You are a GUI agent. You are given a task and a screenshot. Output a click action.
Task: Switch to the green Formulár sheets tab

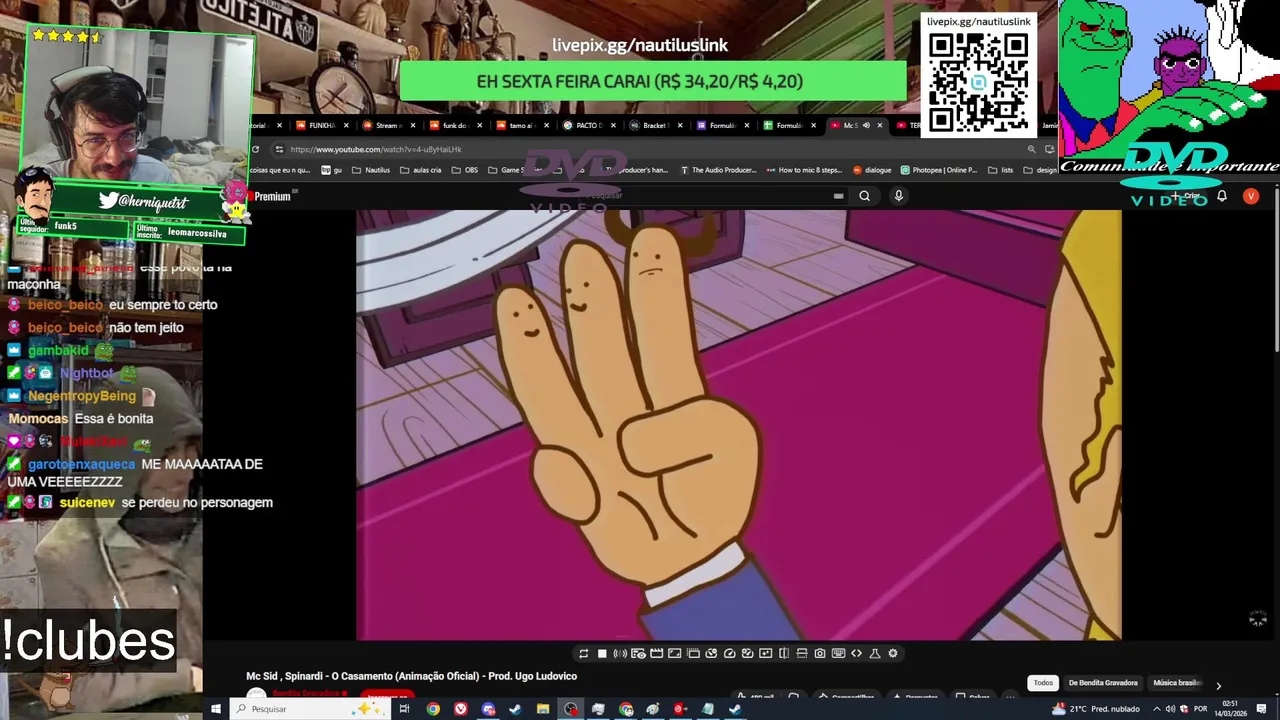click(x=788, y=125)
